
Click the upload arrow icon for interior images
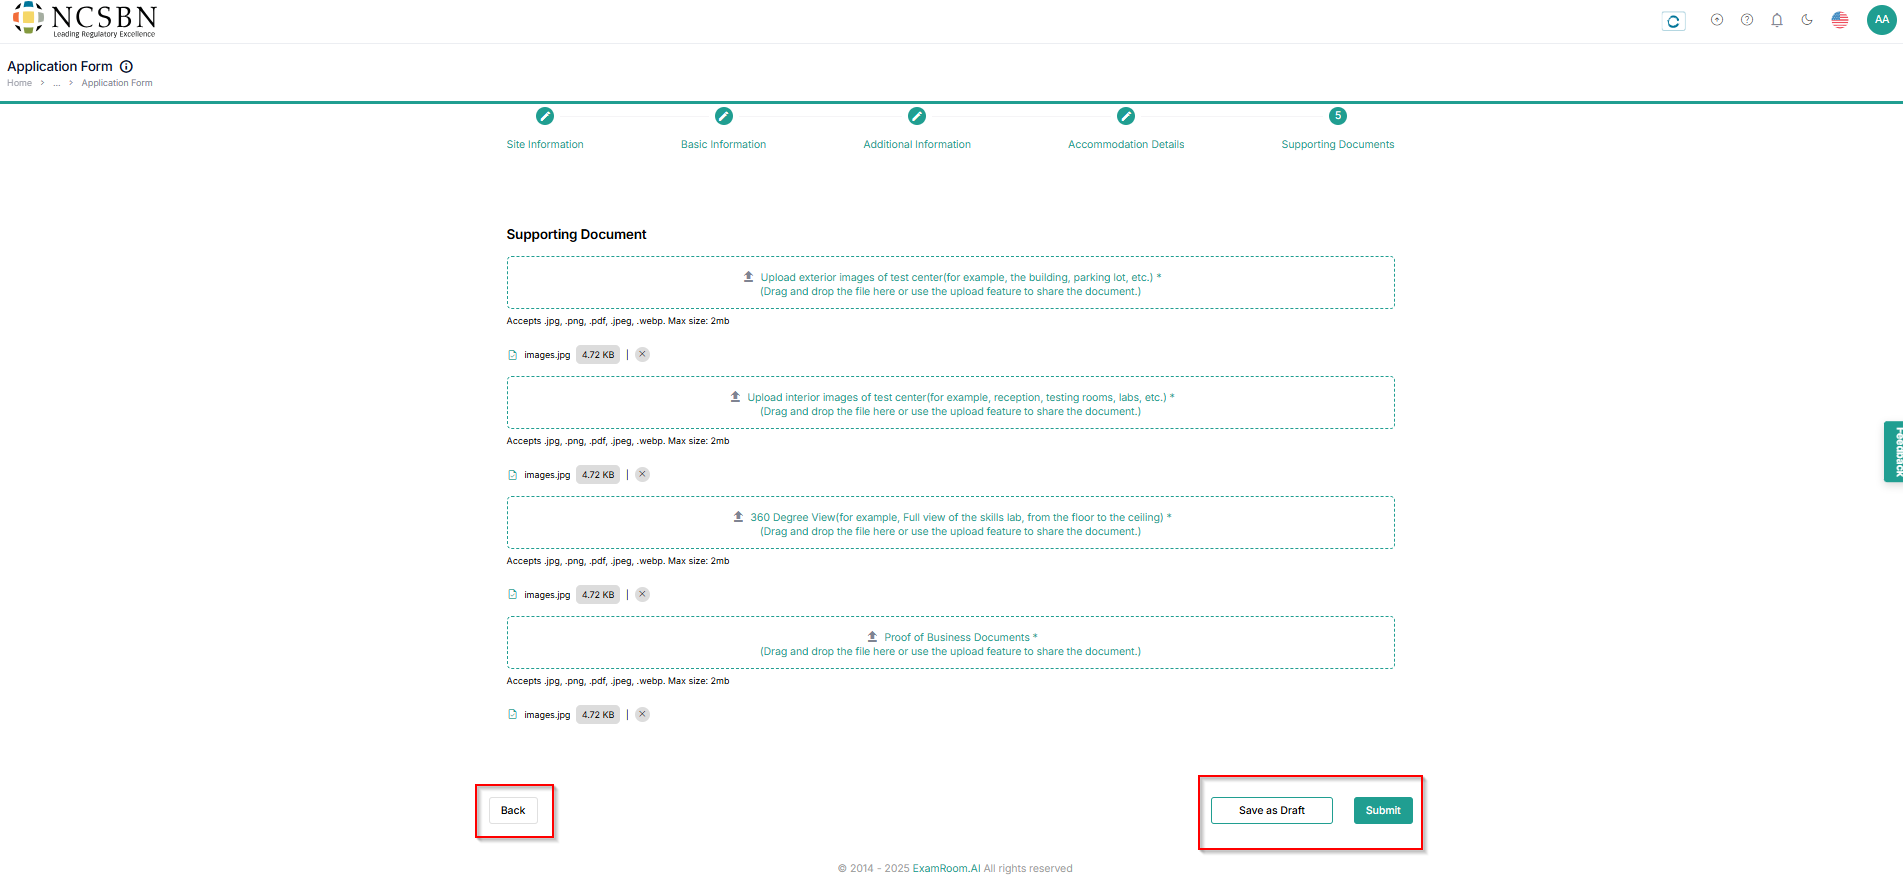pyautogui.click(x=735, y=397)
